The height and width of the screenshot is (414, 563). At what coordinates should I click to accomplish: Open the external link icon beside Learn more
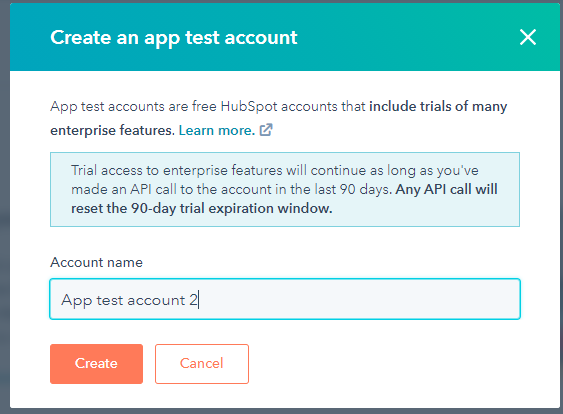click(x=266, y=130)
